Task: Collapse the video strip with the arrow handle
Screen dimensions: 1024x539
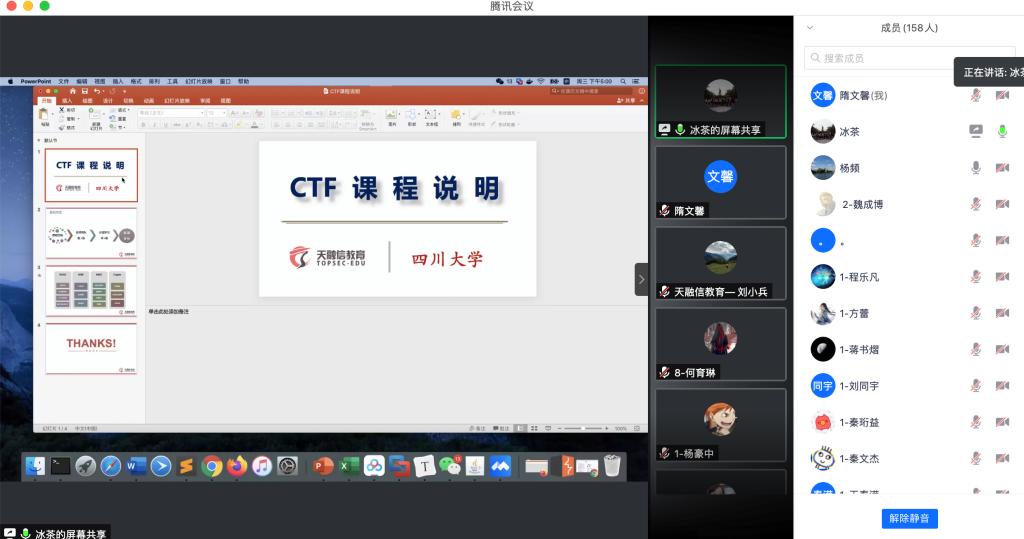Action: pyautogui.click(x=641, y=279)
